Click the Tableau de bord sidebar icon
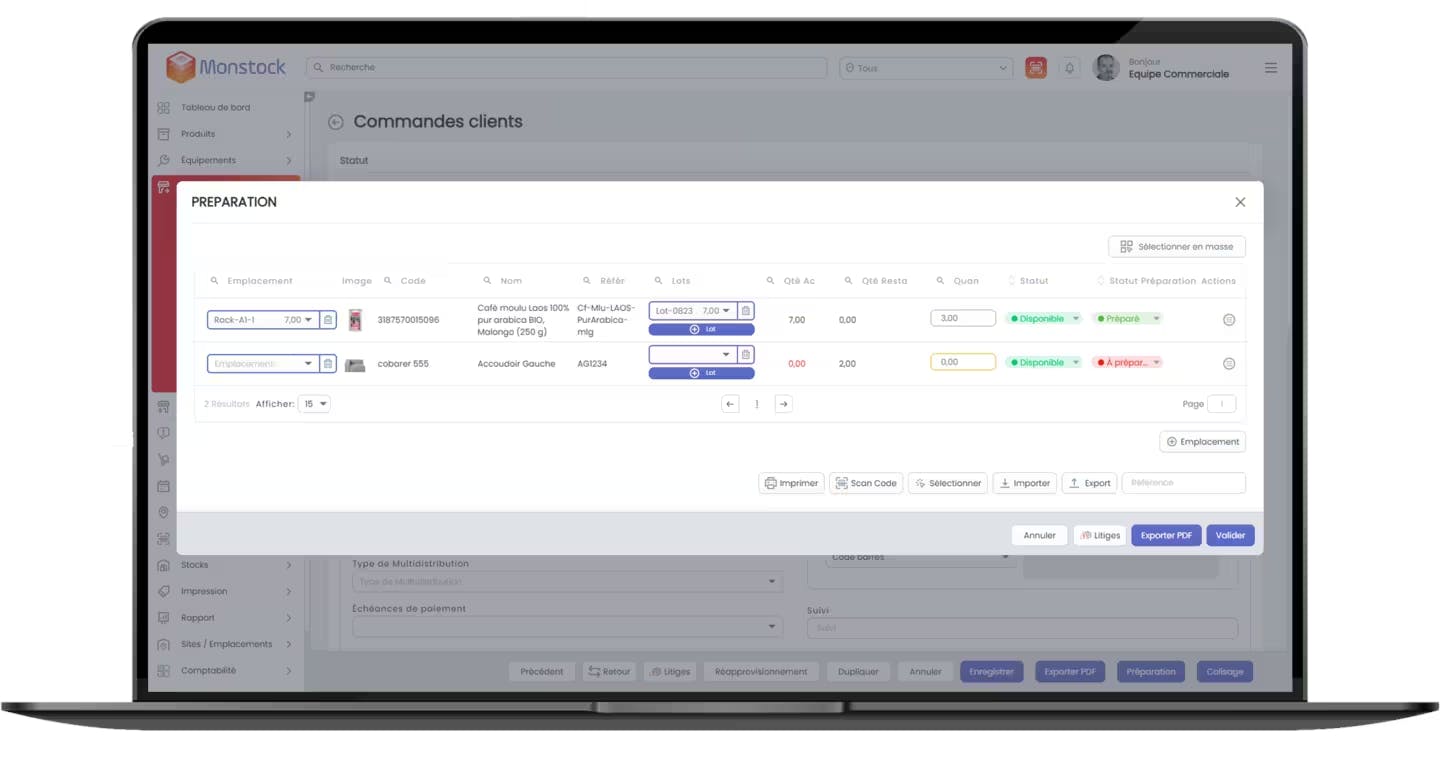The image size is (1440, 758). pyautogui.click(x=163, y=108)
